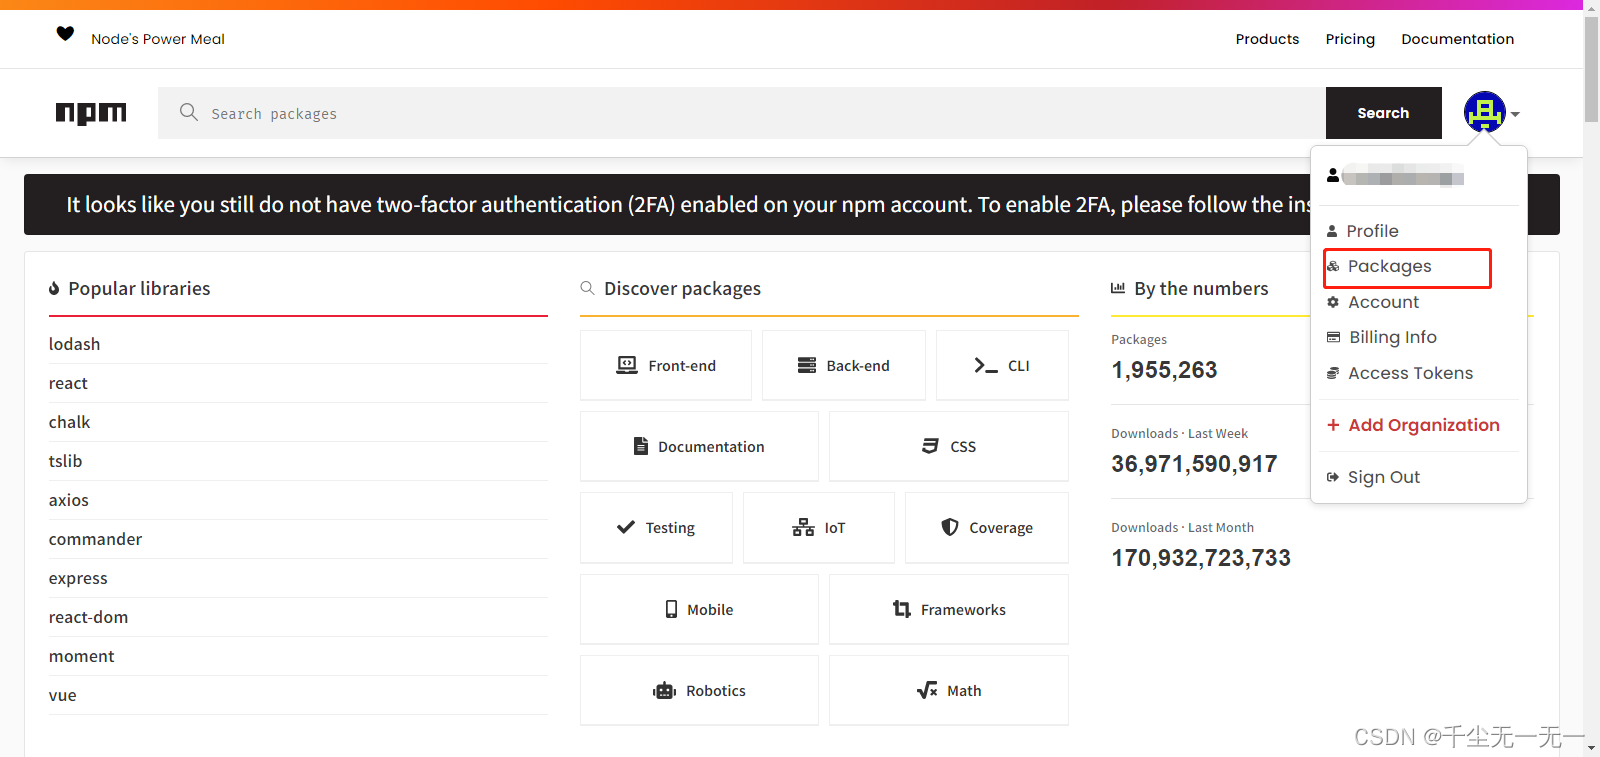Open the Robotics category tile

pyautogui.click(x=699, y=690)
